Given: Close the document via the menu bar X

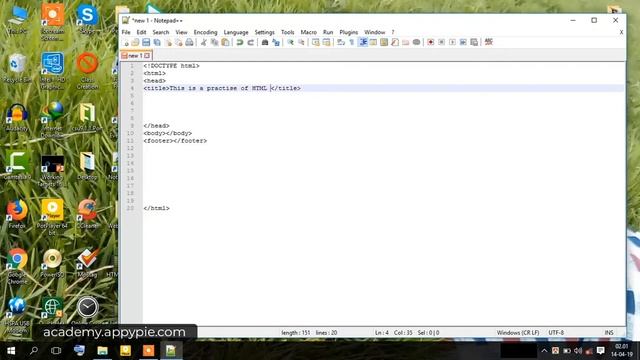Looking at the screenshot, I should click(x=621, y=32).
